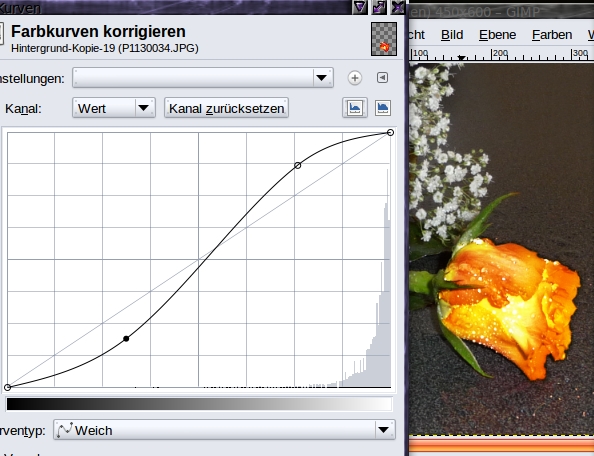Click the Kanal zurücksetzen button
The height and width of the screenshot is (456, 594).
point(227,108)
